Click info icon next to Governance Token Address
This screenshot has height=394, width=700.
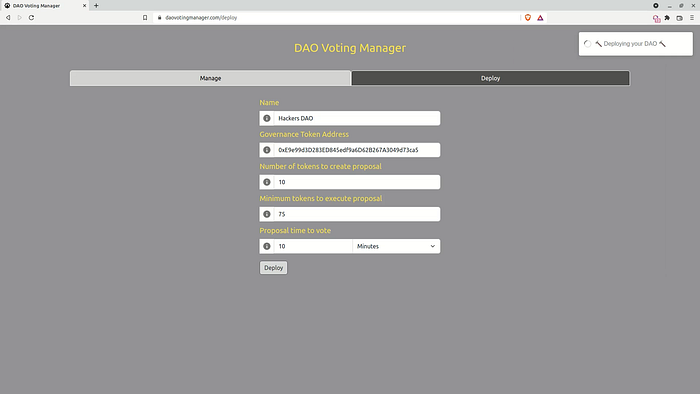coord(267,150)
